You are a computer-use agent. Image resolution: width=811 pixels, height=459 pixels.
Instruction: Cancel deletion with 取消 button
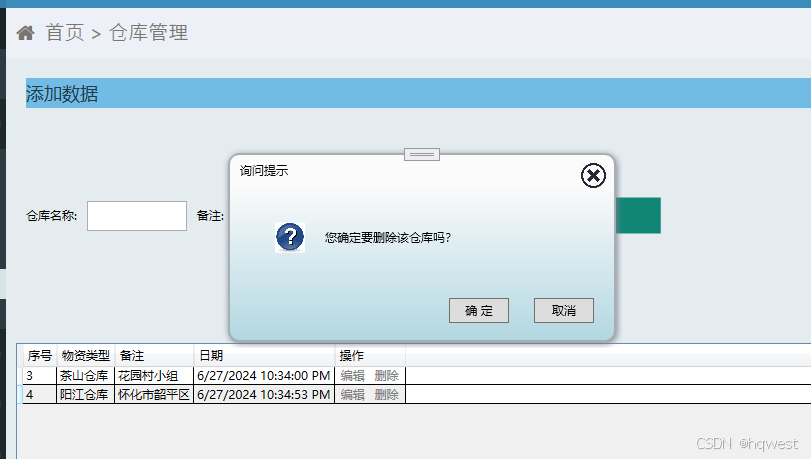(x=563, y=310)
